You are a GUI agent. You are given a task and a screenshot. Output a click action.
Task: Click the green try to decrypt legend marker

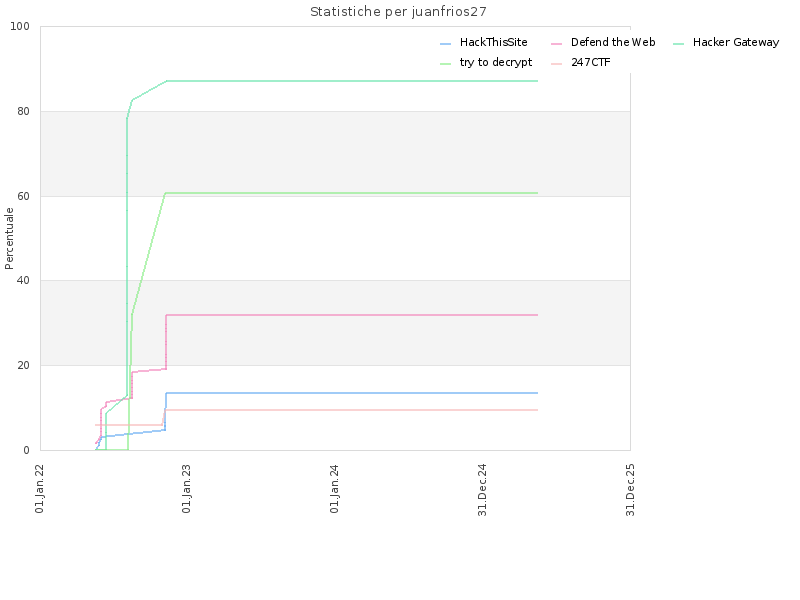coord(446,63)
